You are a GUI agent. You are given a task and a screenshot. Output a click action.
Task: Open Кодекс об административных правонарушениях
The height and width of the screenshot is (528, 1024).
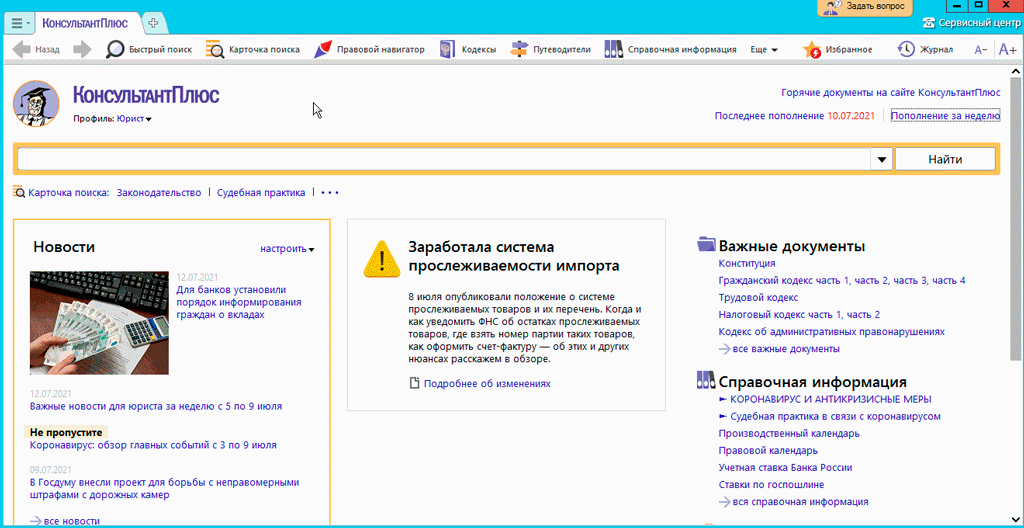click(x=831, y=331)
